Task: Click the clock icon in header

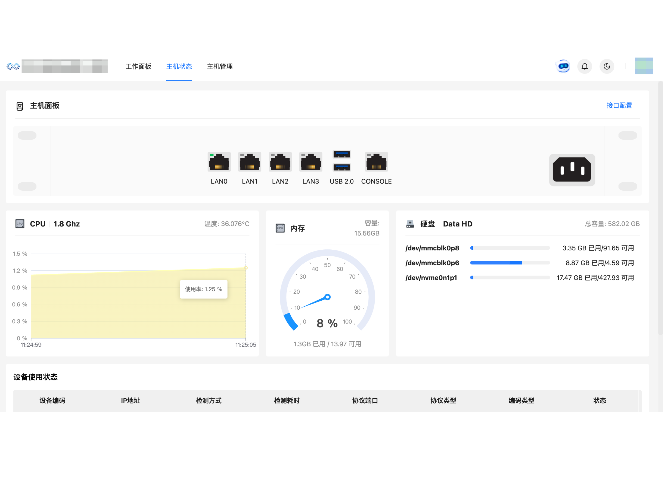Action: tap(607, 67)
